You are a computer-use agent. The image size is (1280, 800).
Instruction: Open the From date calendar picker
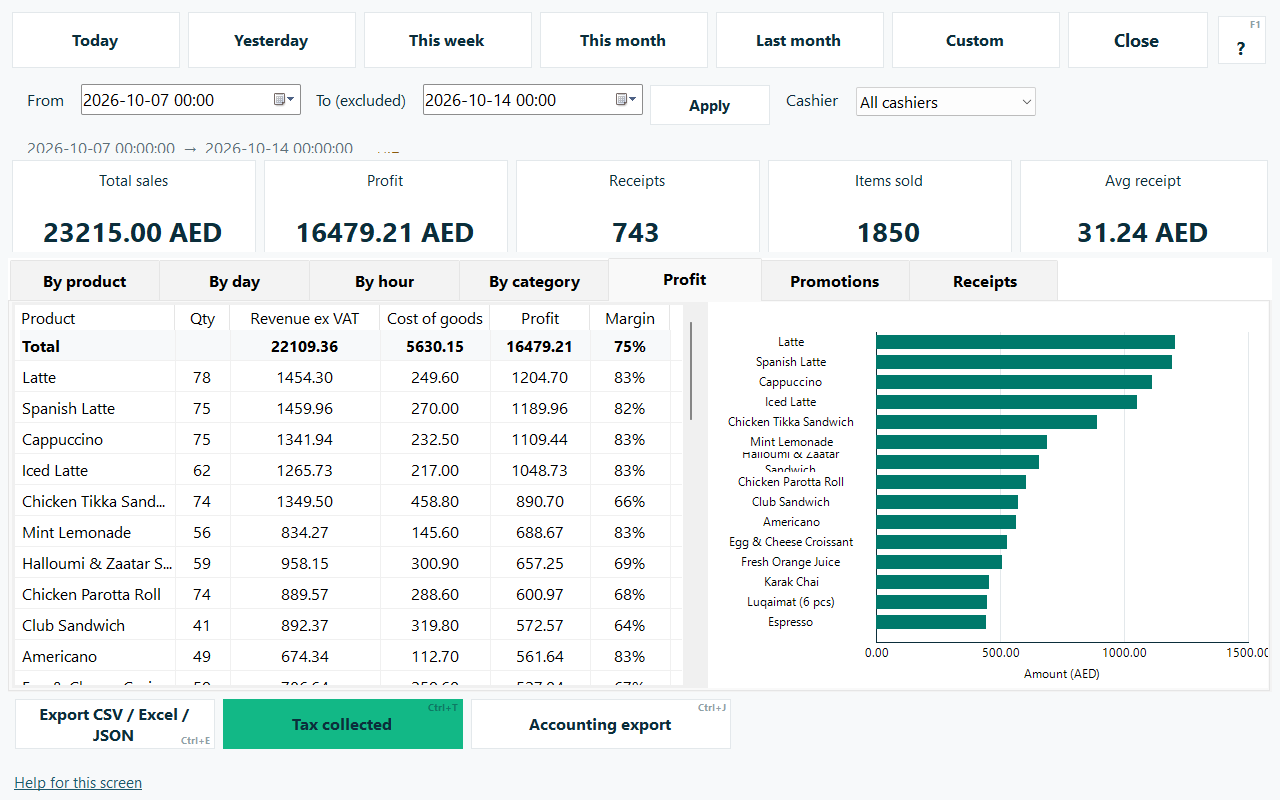coord(284,100)
